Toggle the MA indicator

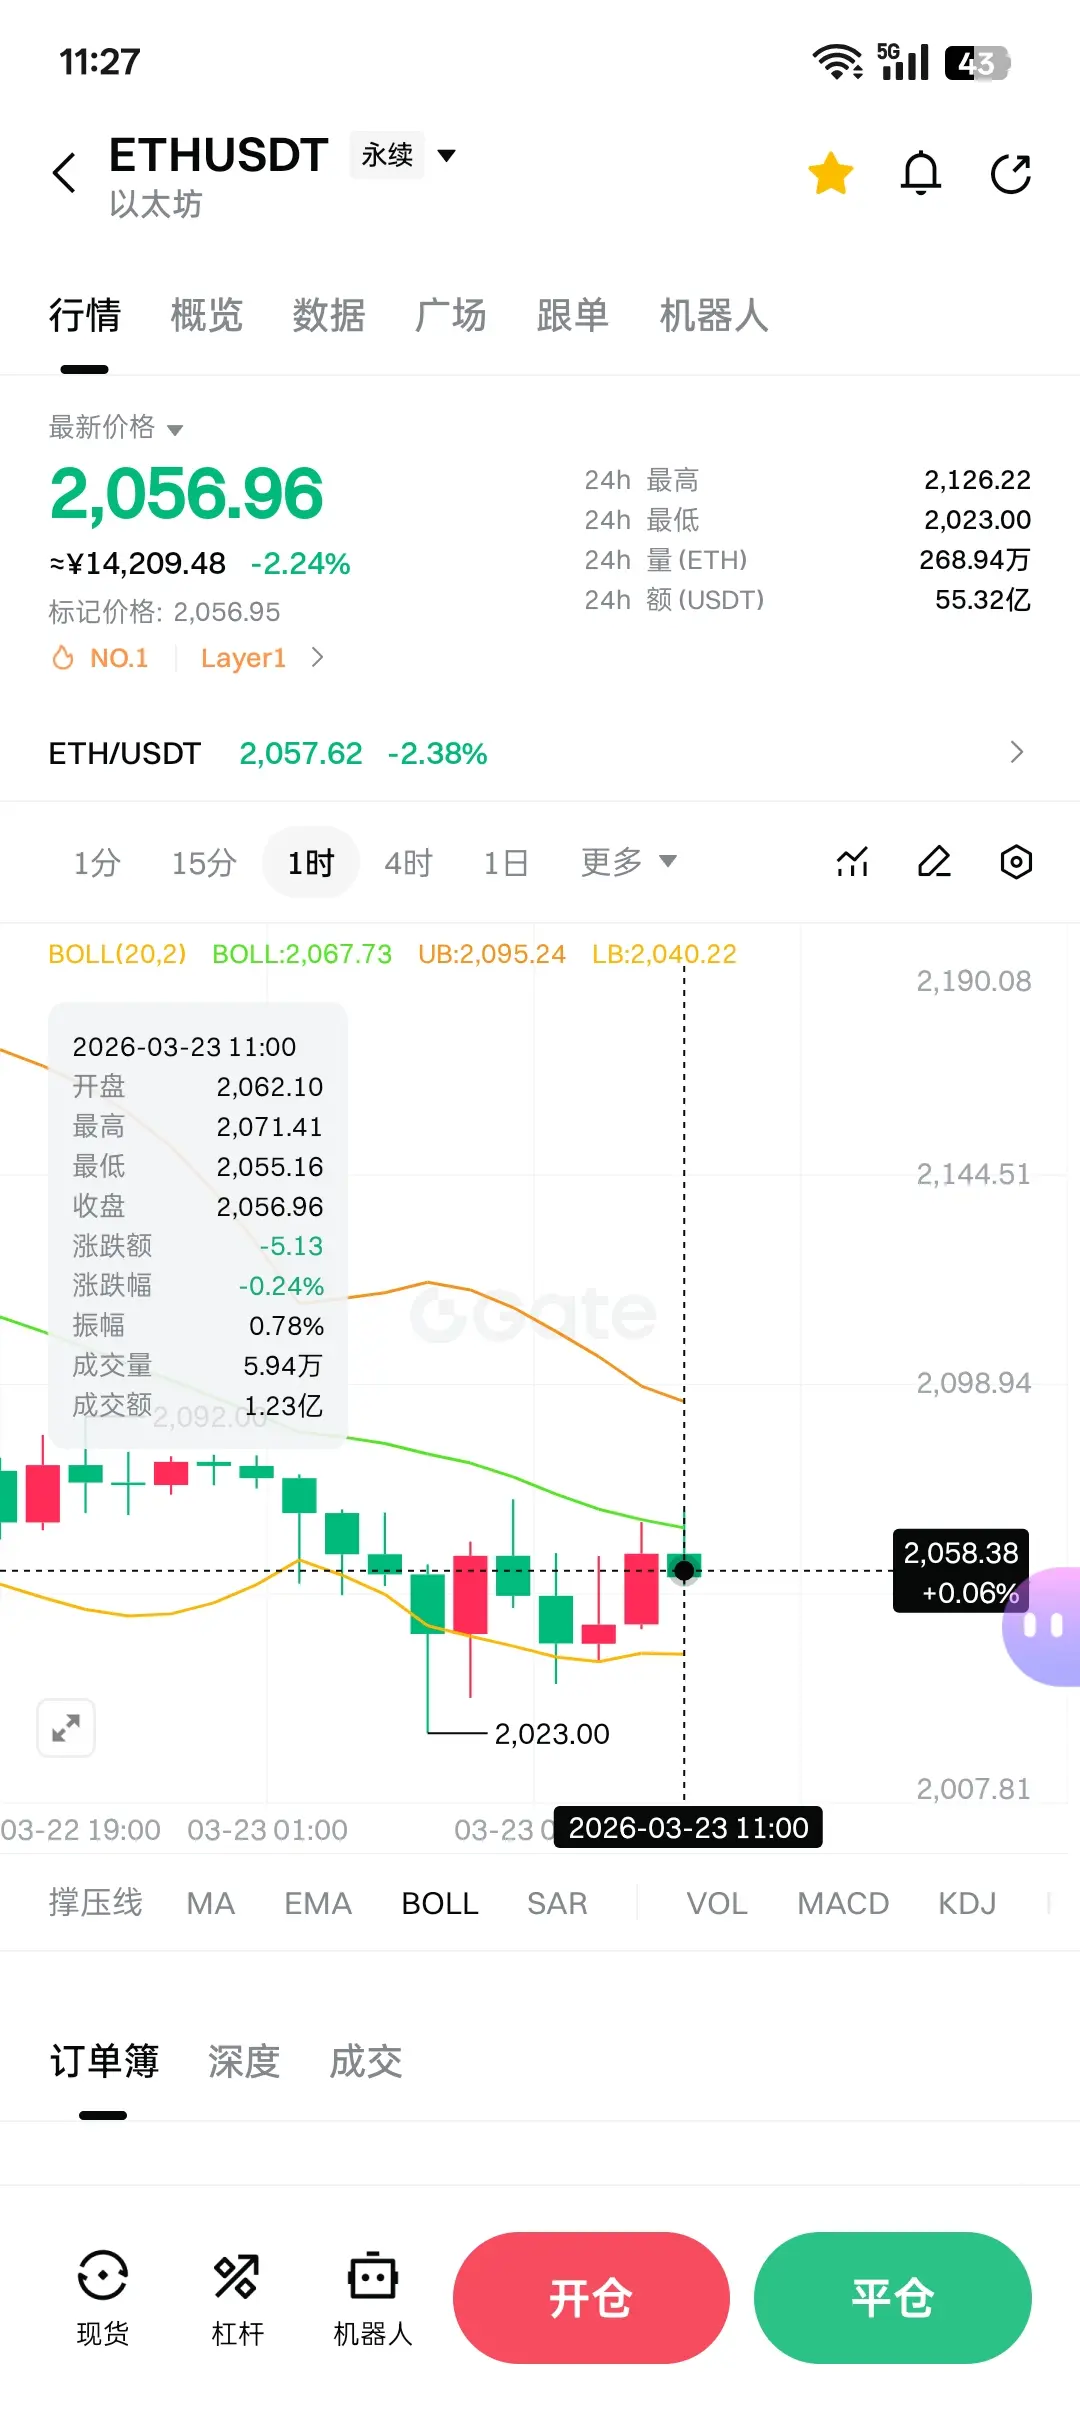click(211, 1903)
